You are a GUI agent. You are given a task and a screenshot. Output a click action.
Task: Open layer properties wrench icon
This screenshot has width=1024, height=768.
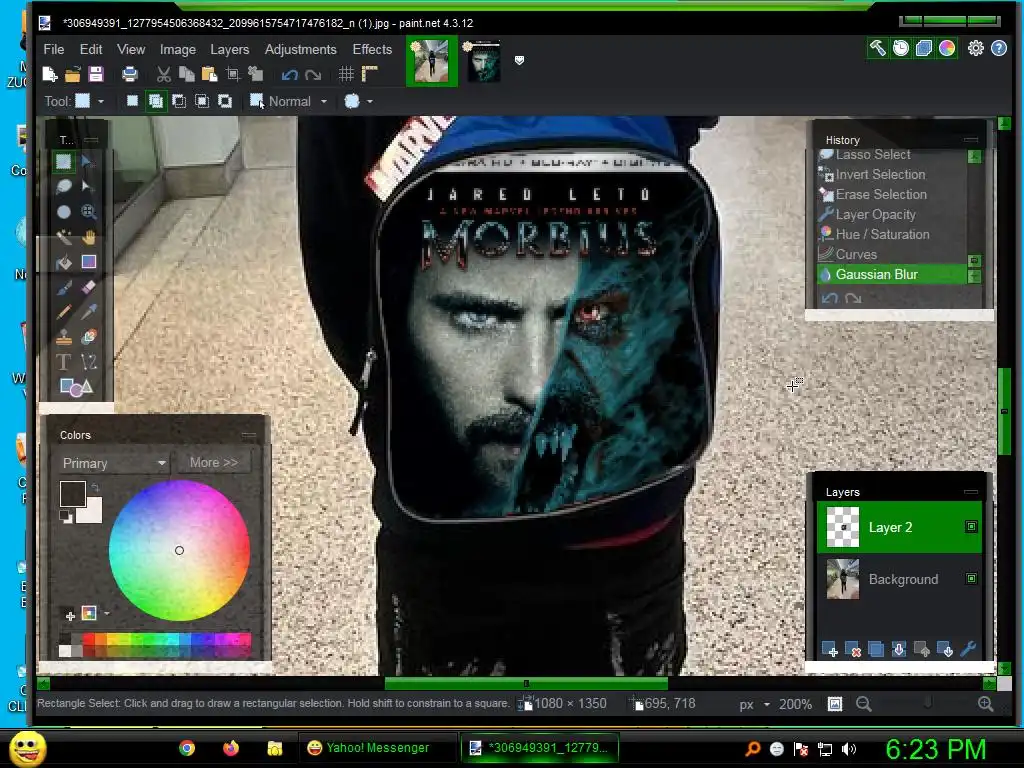click(968, 650)
